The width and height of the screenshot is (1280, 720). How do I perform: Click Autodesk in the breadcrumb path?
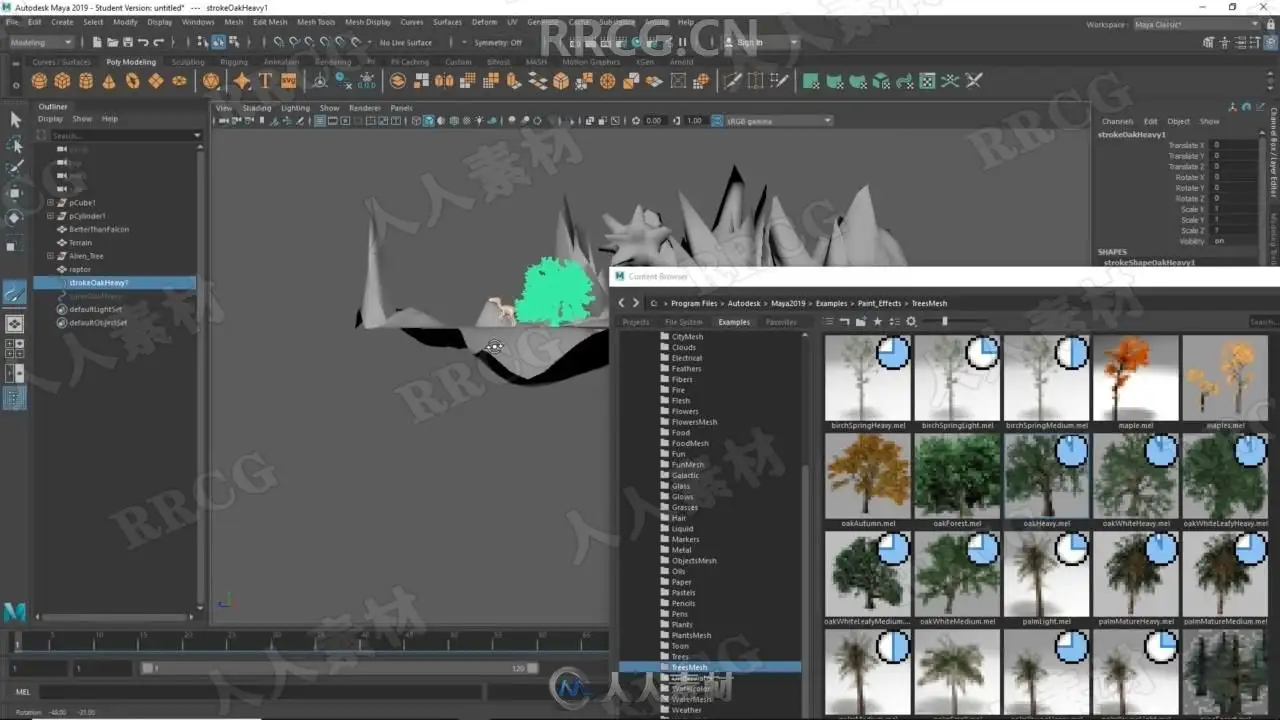point(744,303)
